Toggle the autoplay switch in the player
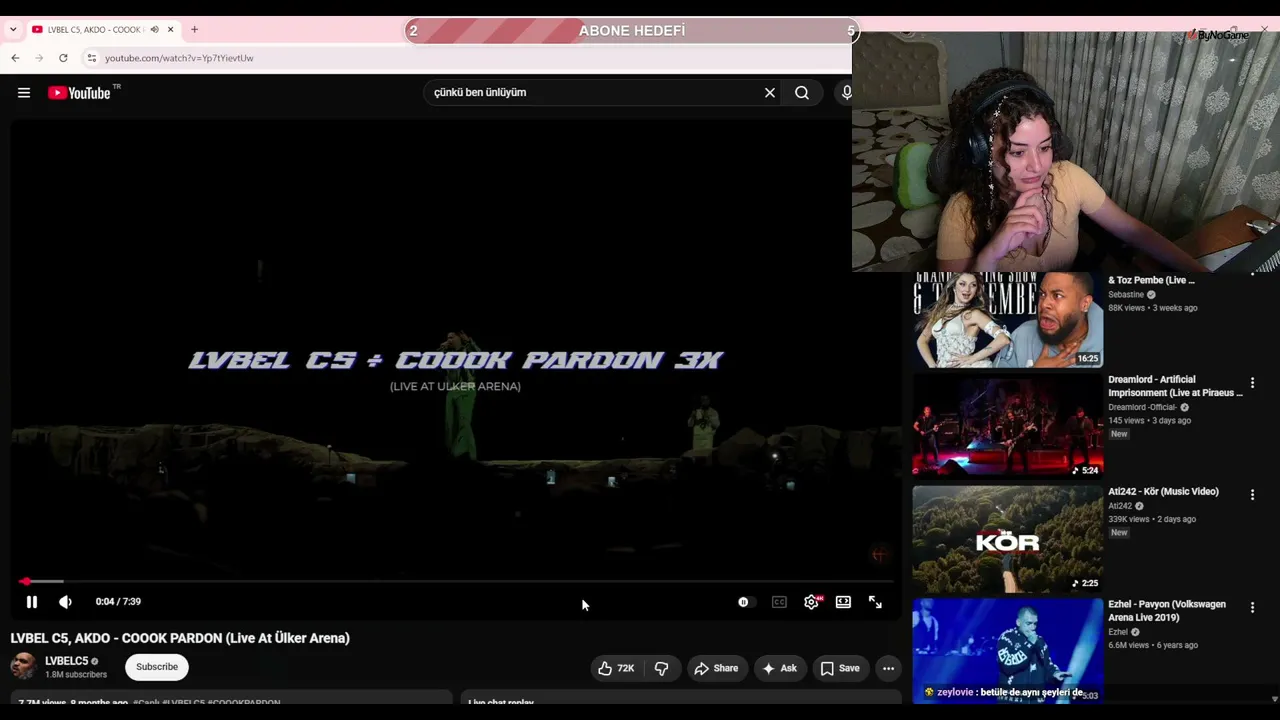The width and height of the screenshot is (1280, 720). (x=745, y=602)
